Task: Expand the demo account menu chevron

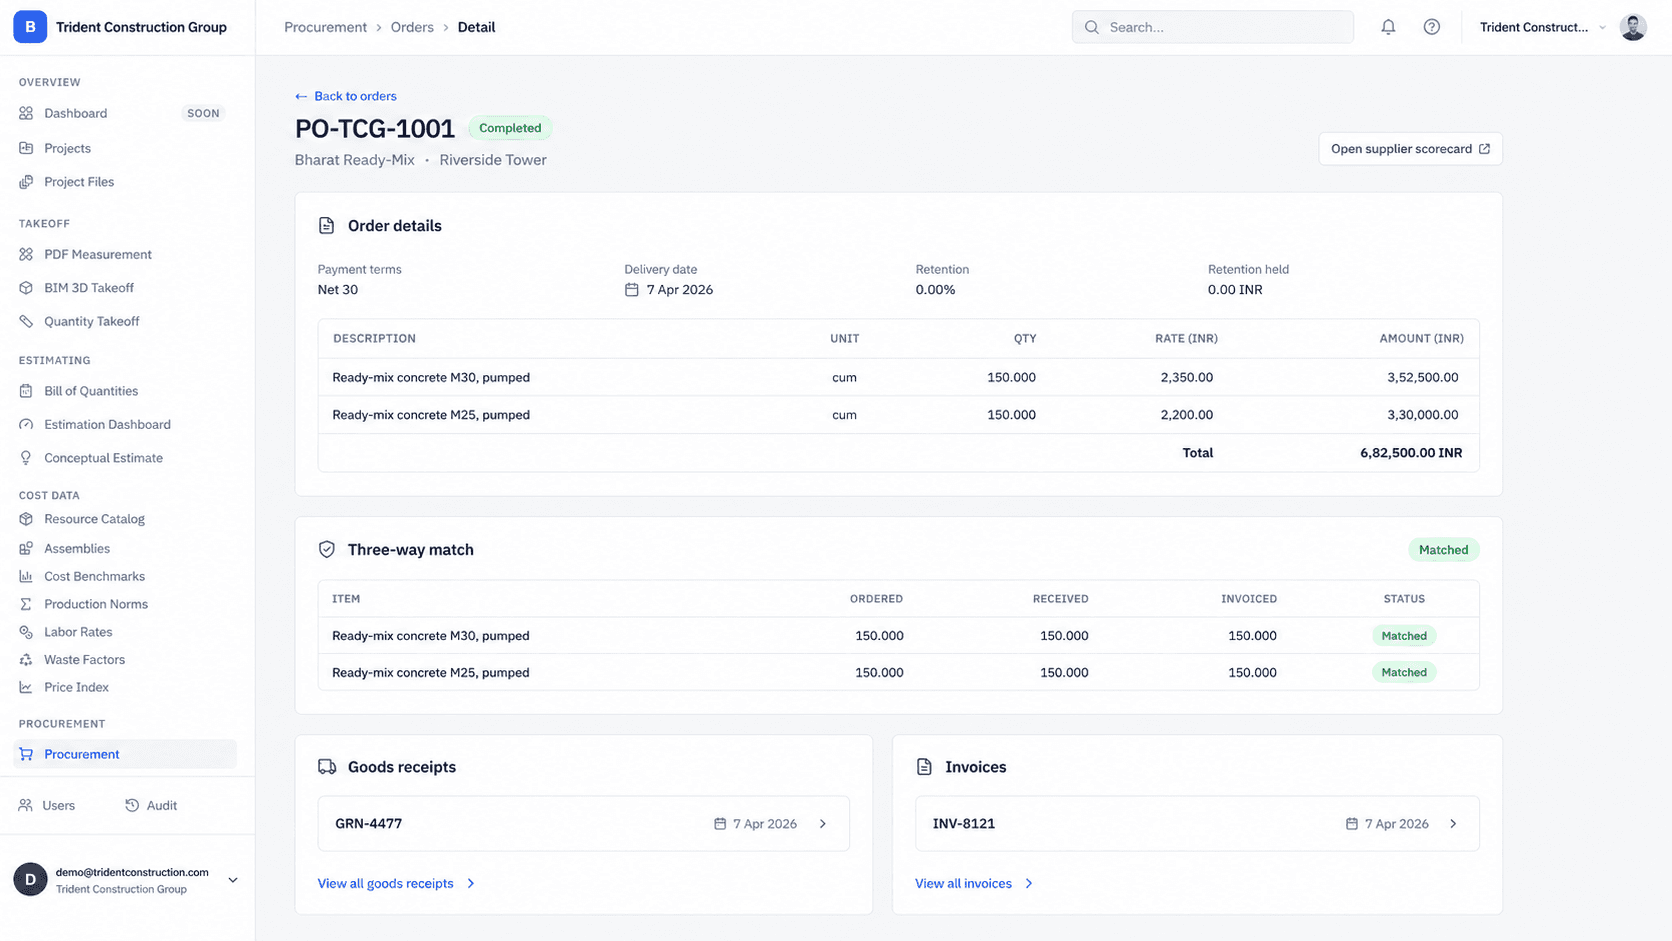Action: (233, 880)
